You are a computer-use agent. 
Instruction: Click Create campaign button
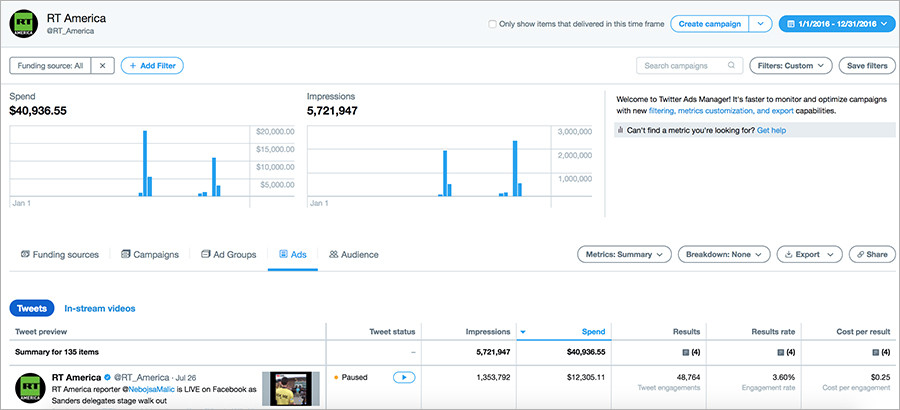point(709,24)
